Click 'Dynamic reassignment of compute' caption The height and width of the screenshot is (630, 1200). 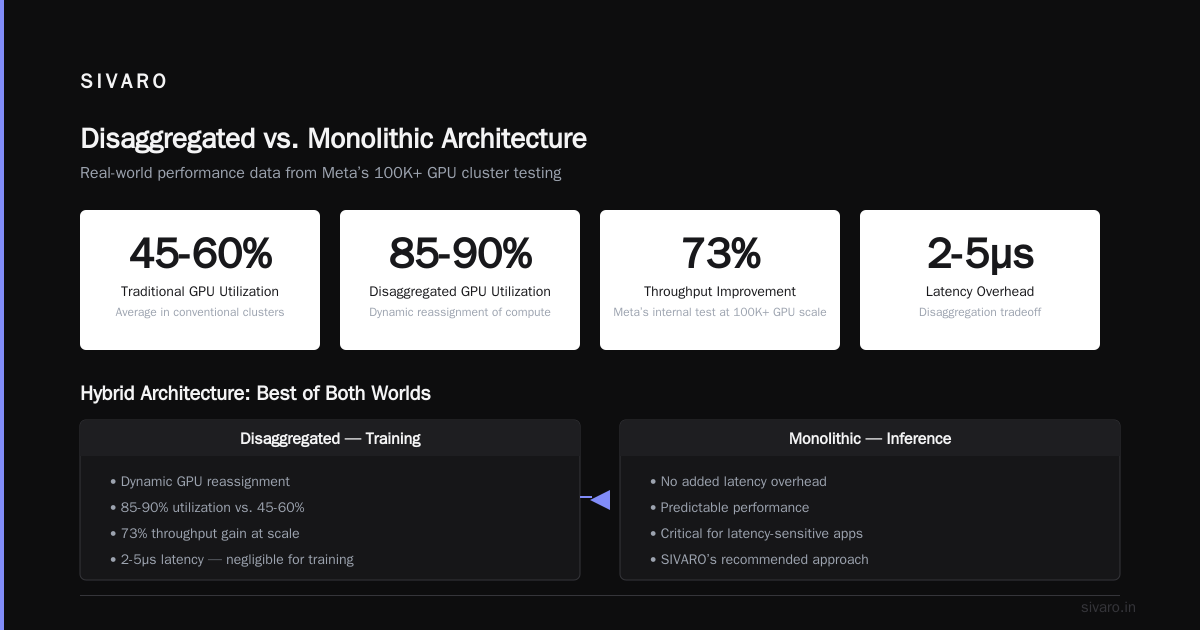coord(460,312)
